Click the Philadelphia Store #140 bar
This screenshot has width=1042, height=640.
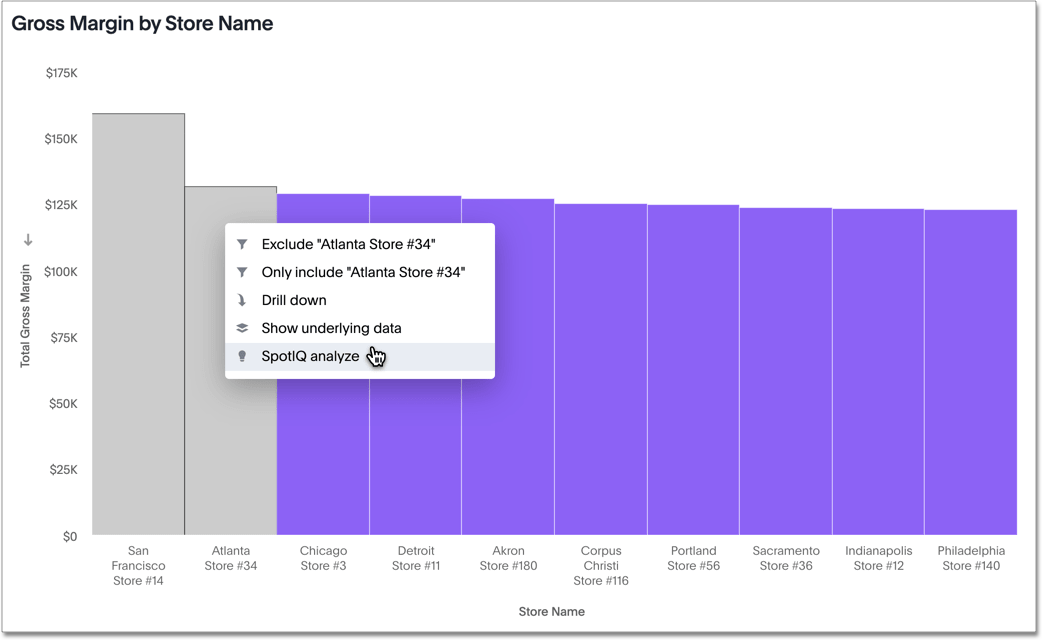(970, 372)
